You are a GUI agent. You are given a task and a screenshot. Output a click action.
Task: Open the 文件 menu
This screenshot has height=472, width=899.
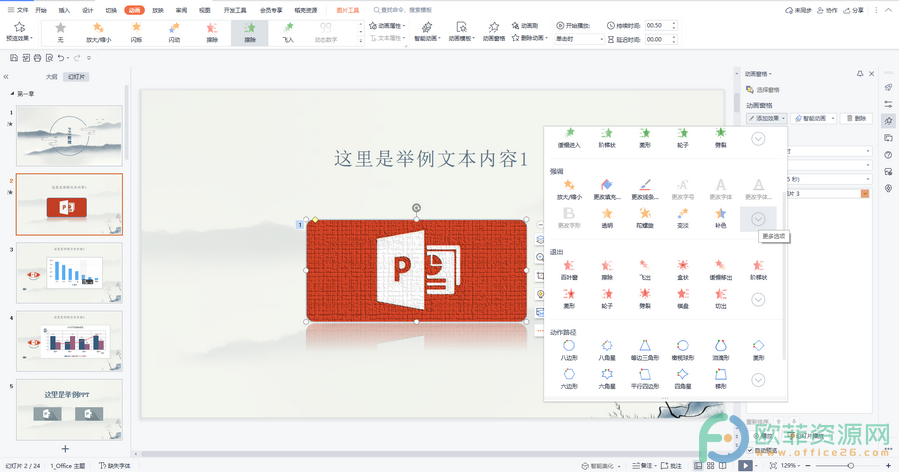18,10
